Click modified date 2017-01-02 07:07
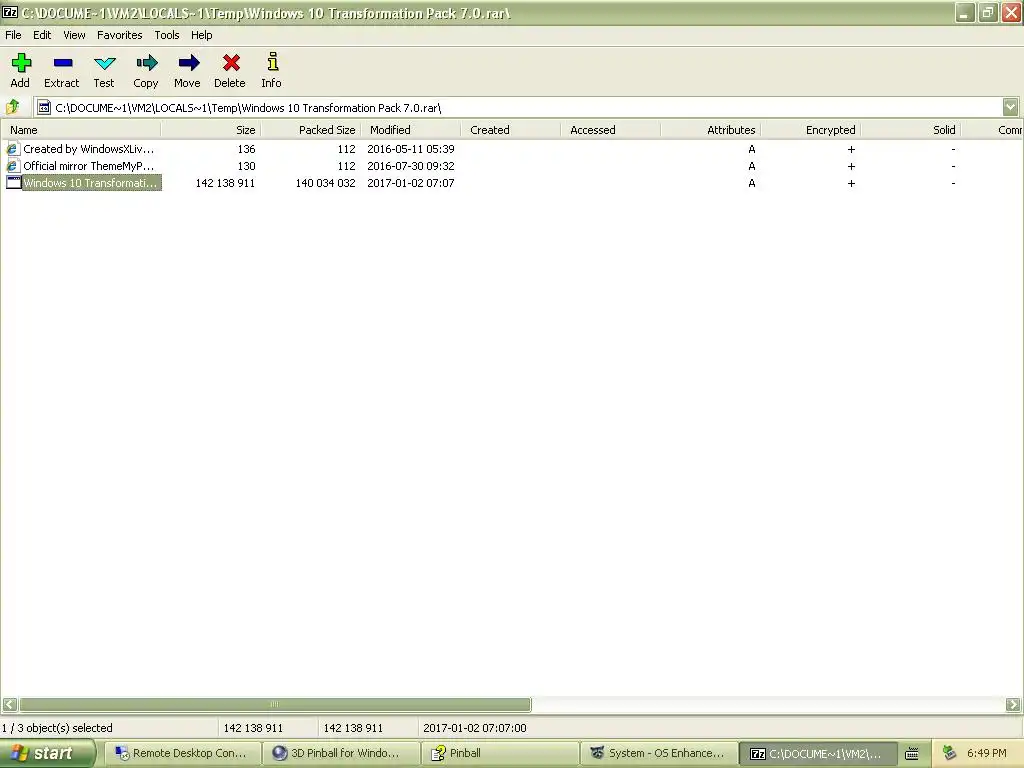 [x=411, y=183]
